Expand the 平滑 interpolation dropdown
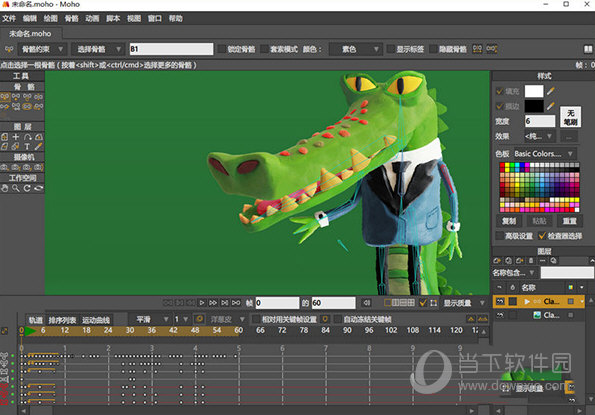 pos(149,319)
